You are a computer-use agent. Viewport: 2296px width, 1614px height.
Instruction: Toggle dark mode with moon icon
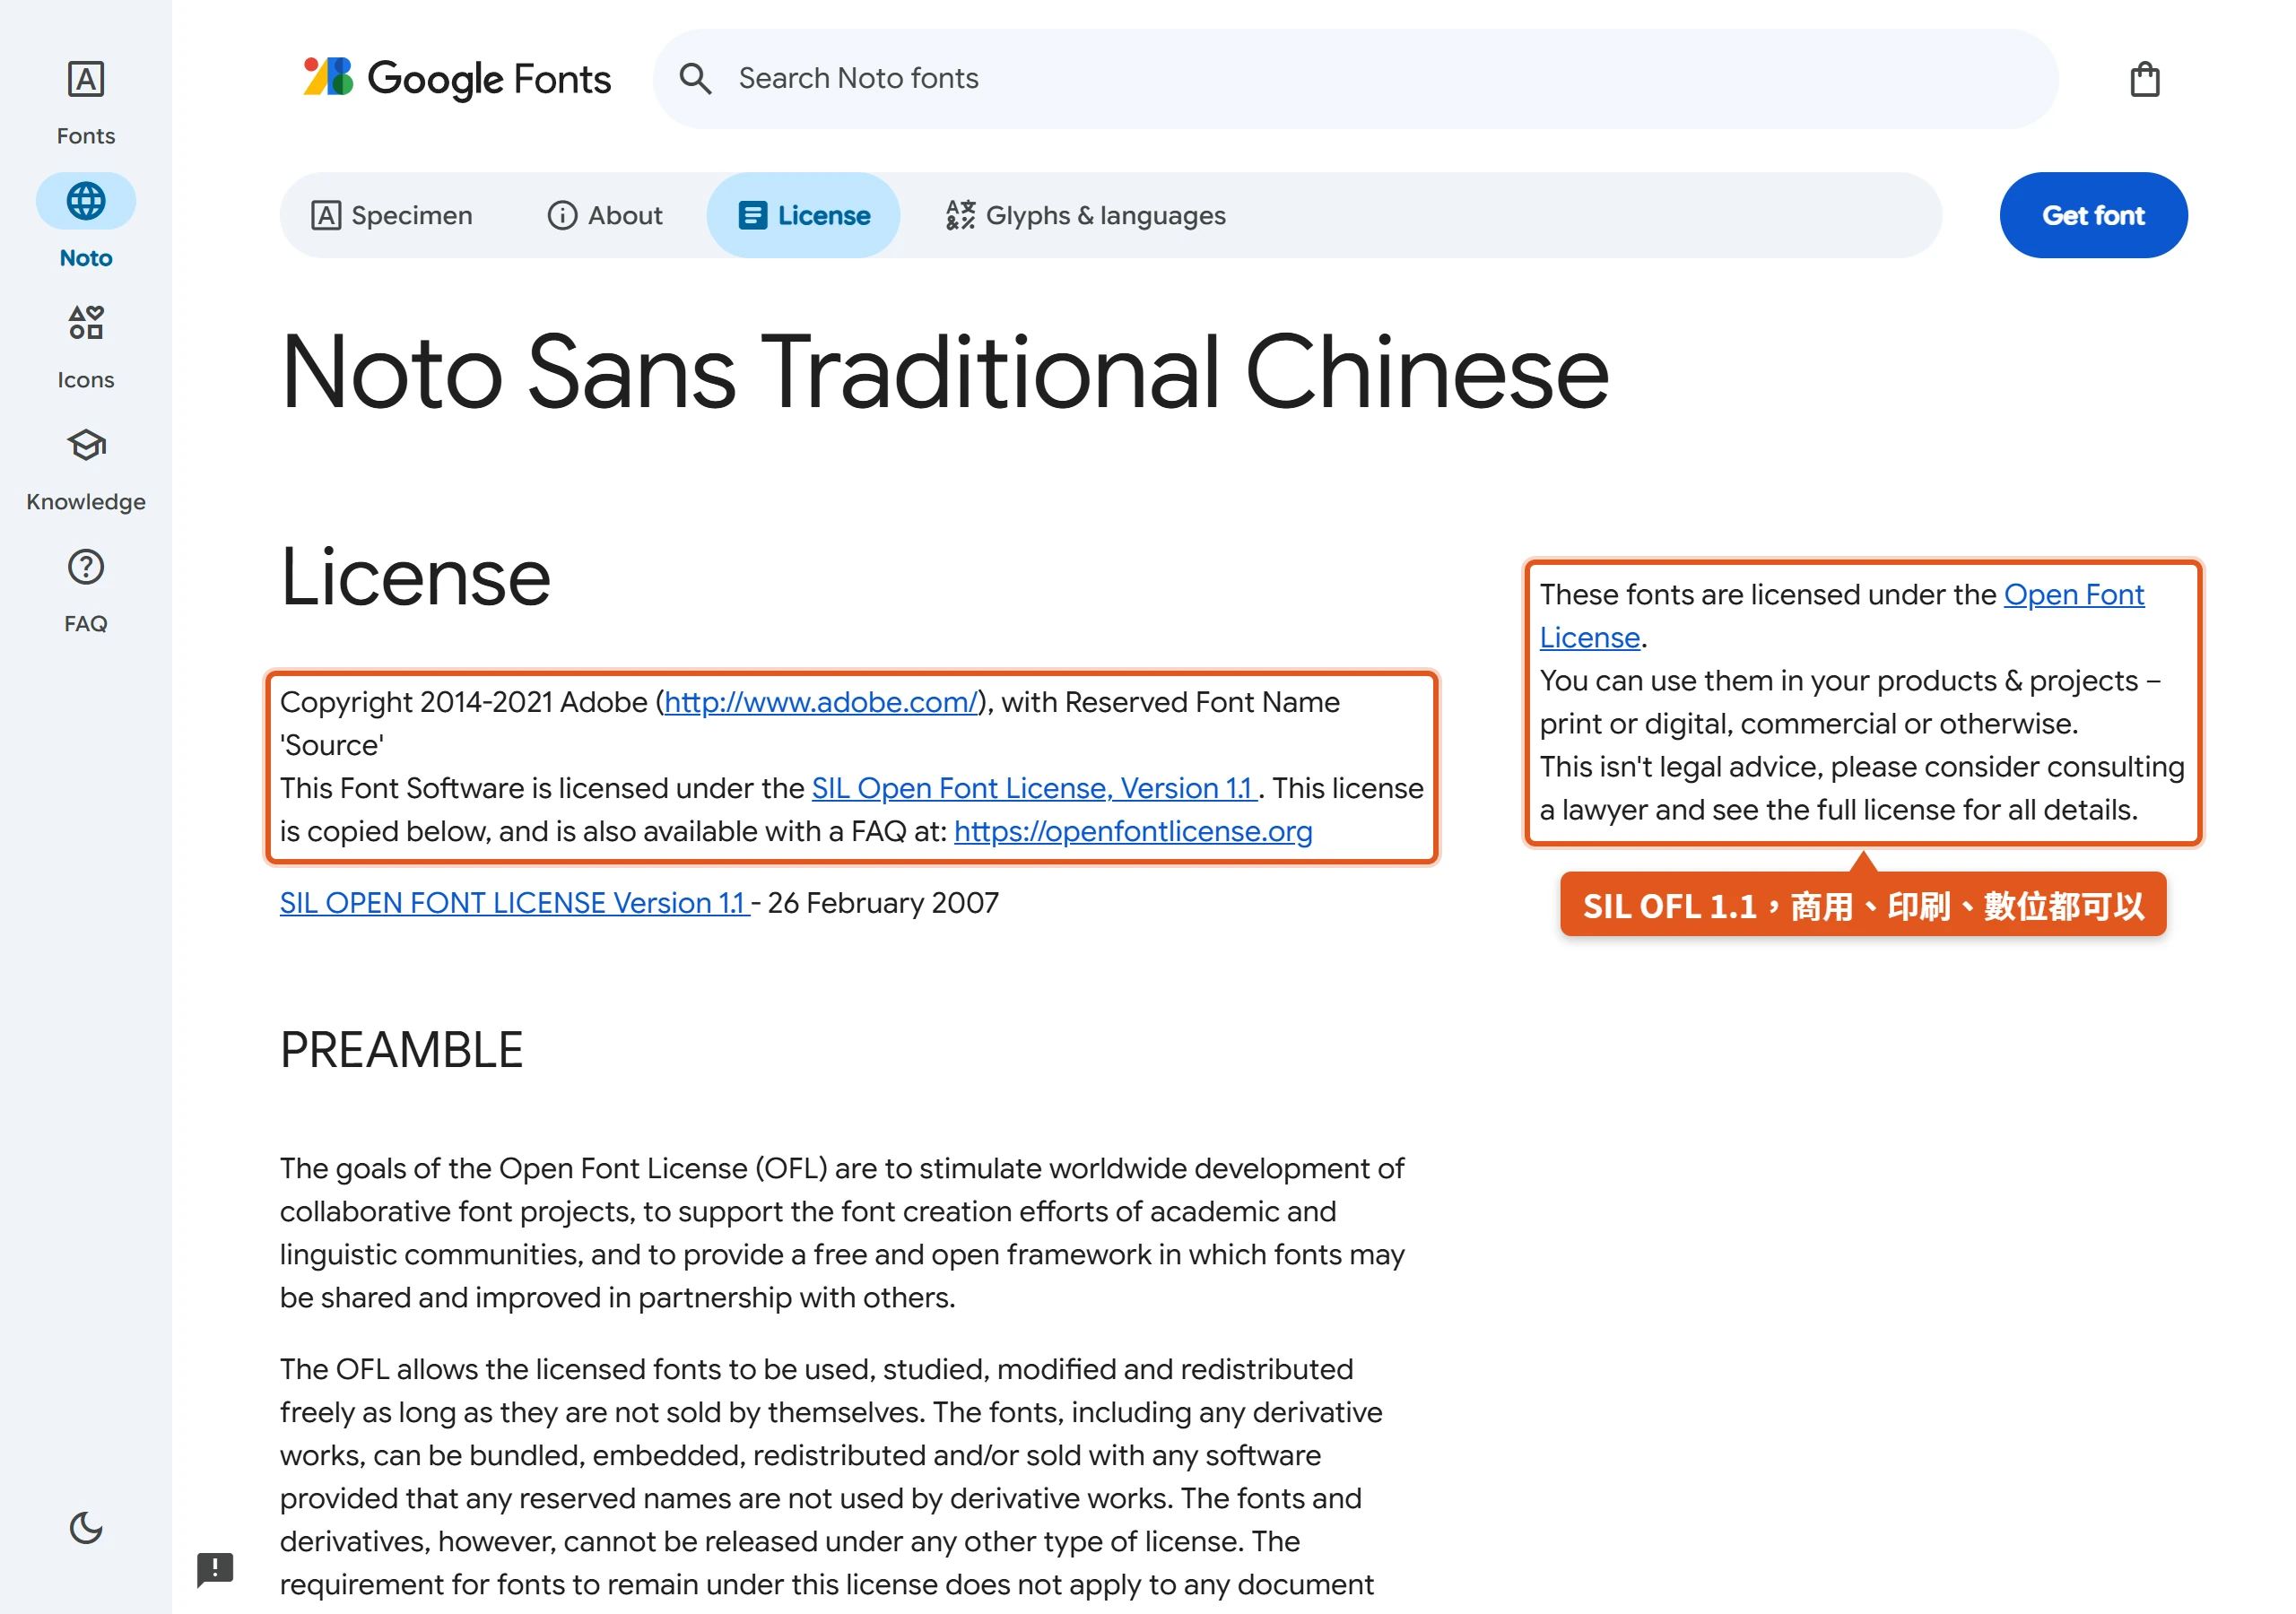click(86, 1527)
